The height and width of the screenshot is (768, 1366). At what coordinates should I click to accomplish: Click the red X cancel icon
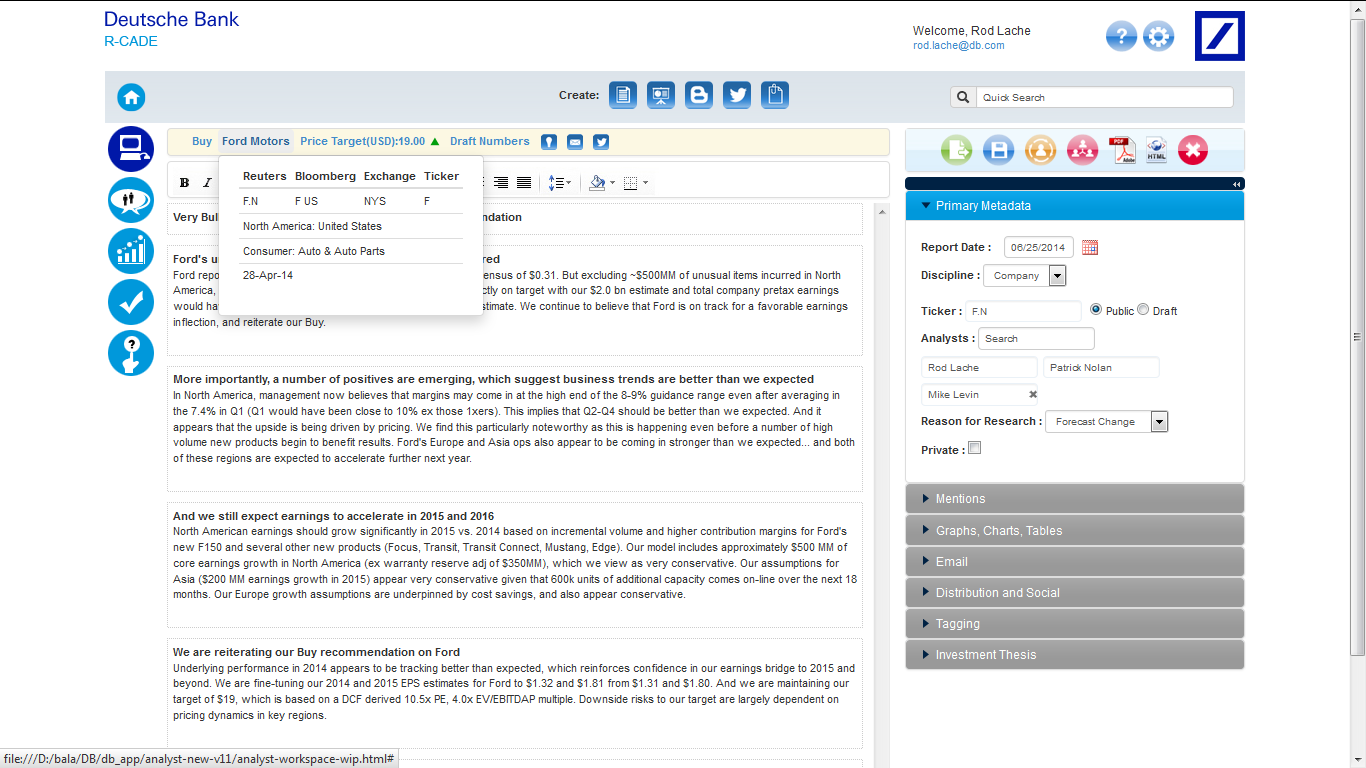[1193, 150]
